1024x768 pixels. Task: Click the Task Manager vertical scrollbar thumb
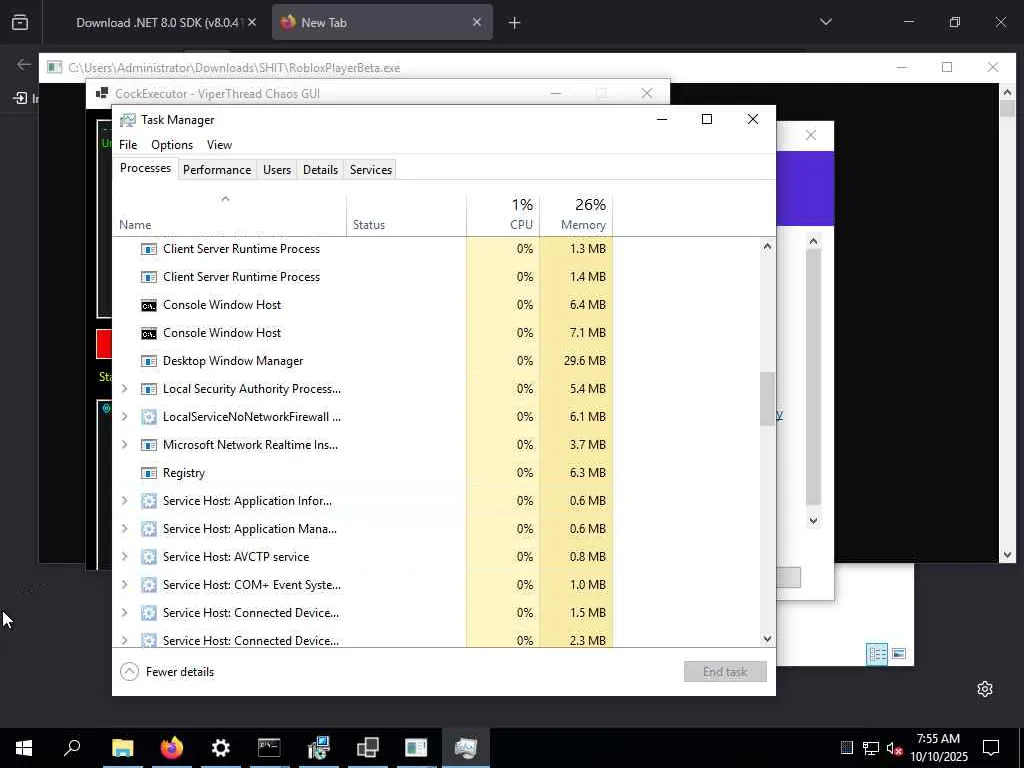point(767,398)
